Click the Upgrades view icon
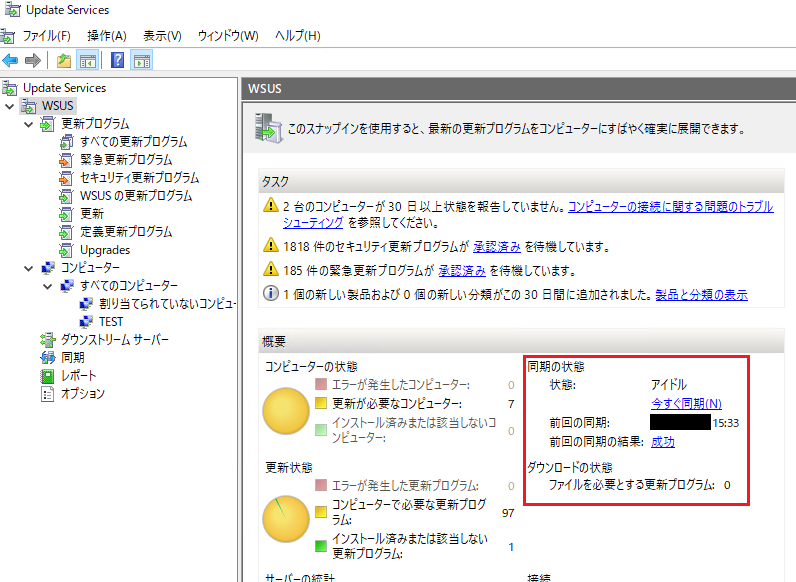Screen dimensions: 796x582 coord(66,250)
